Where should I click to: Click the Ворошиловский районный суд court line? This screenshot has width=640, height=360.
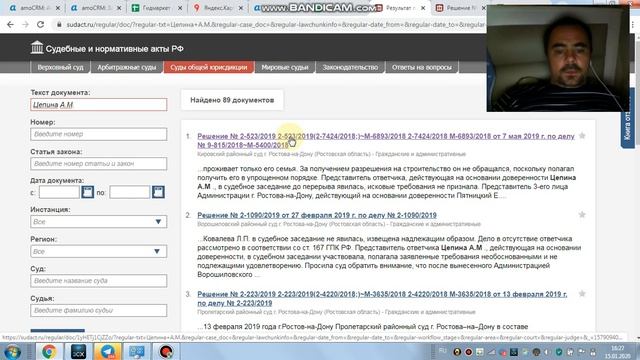click(339, 224)
